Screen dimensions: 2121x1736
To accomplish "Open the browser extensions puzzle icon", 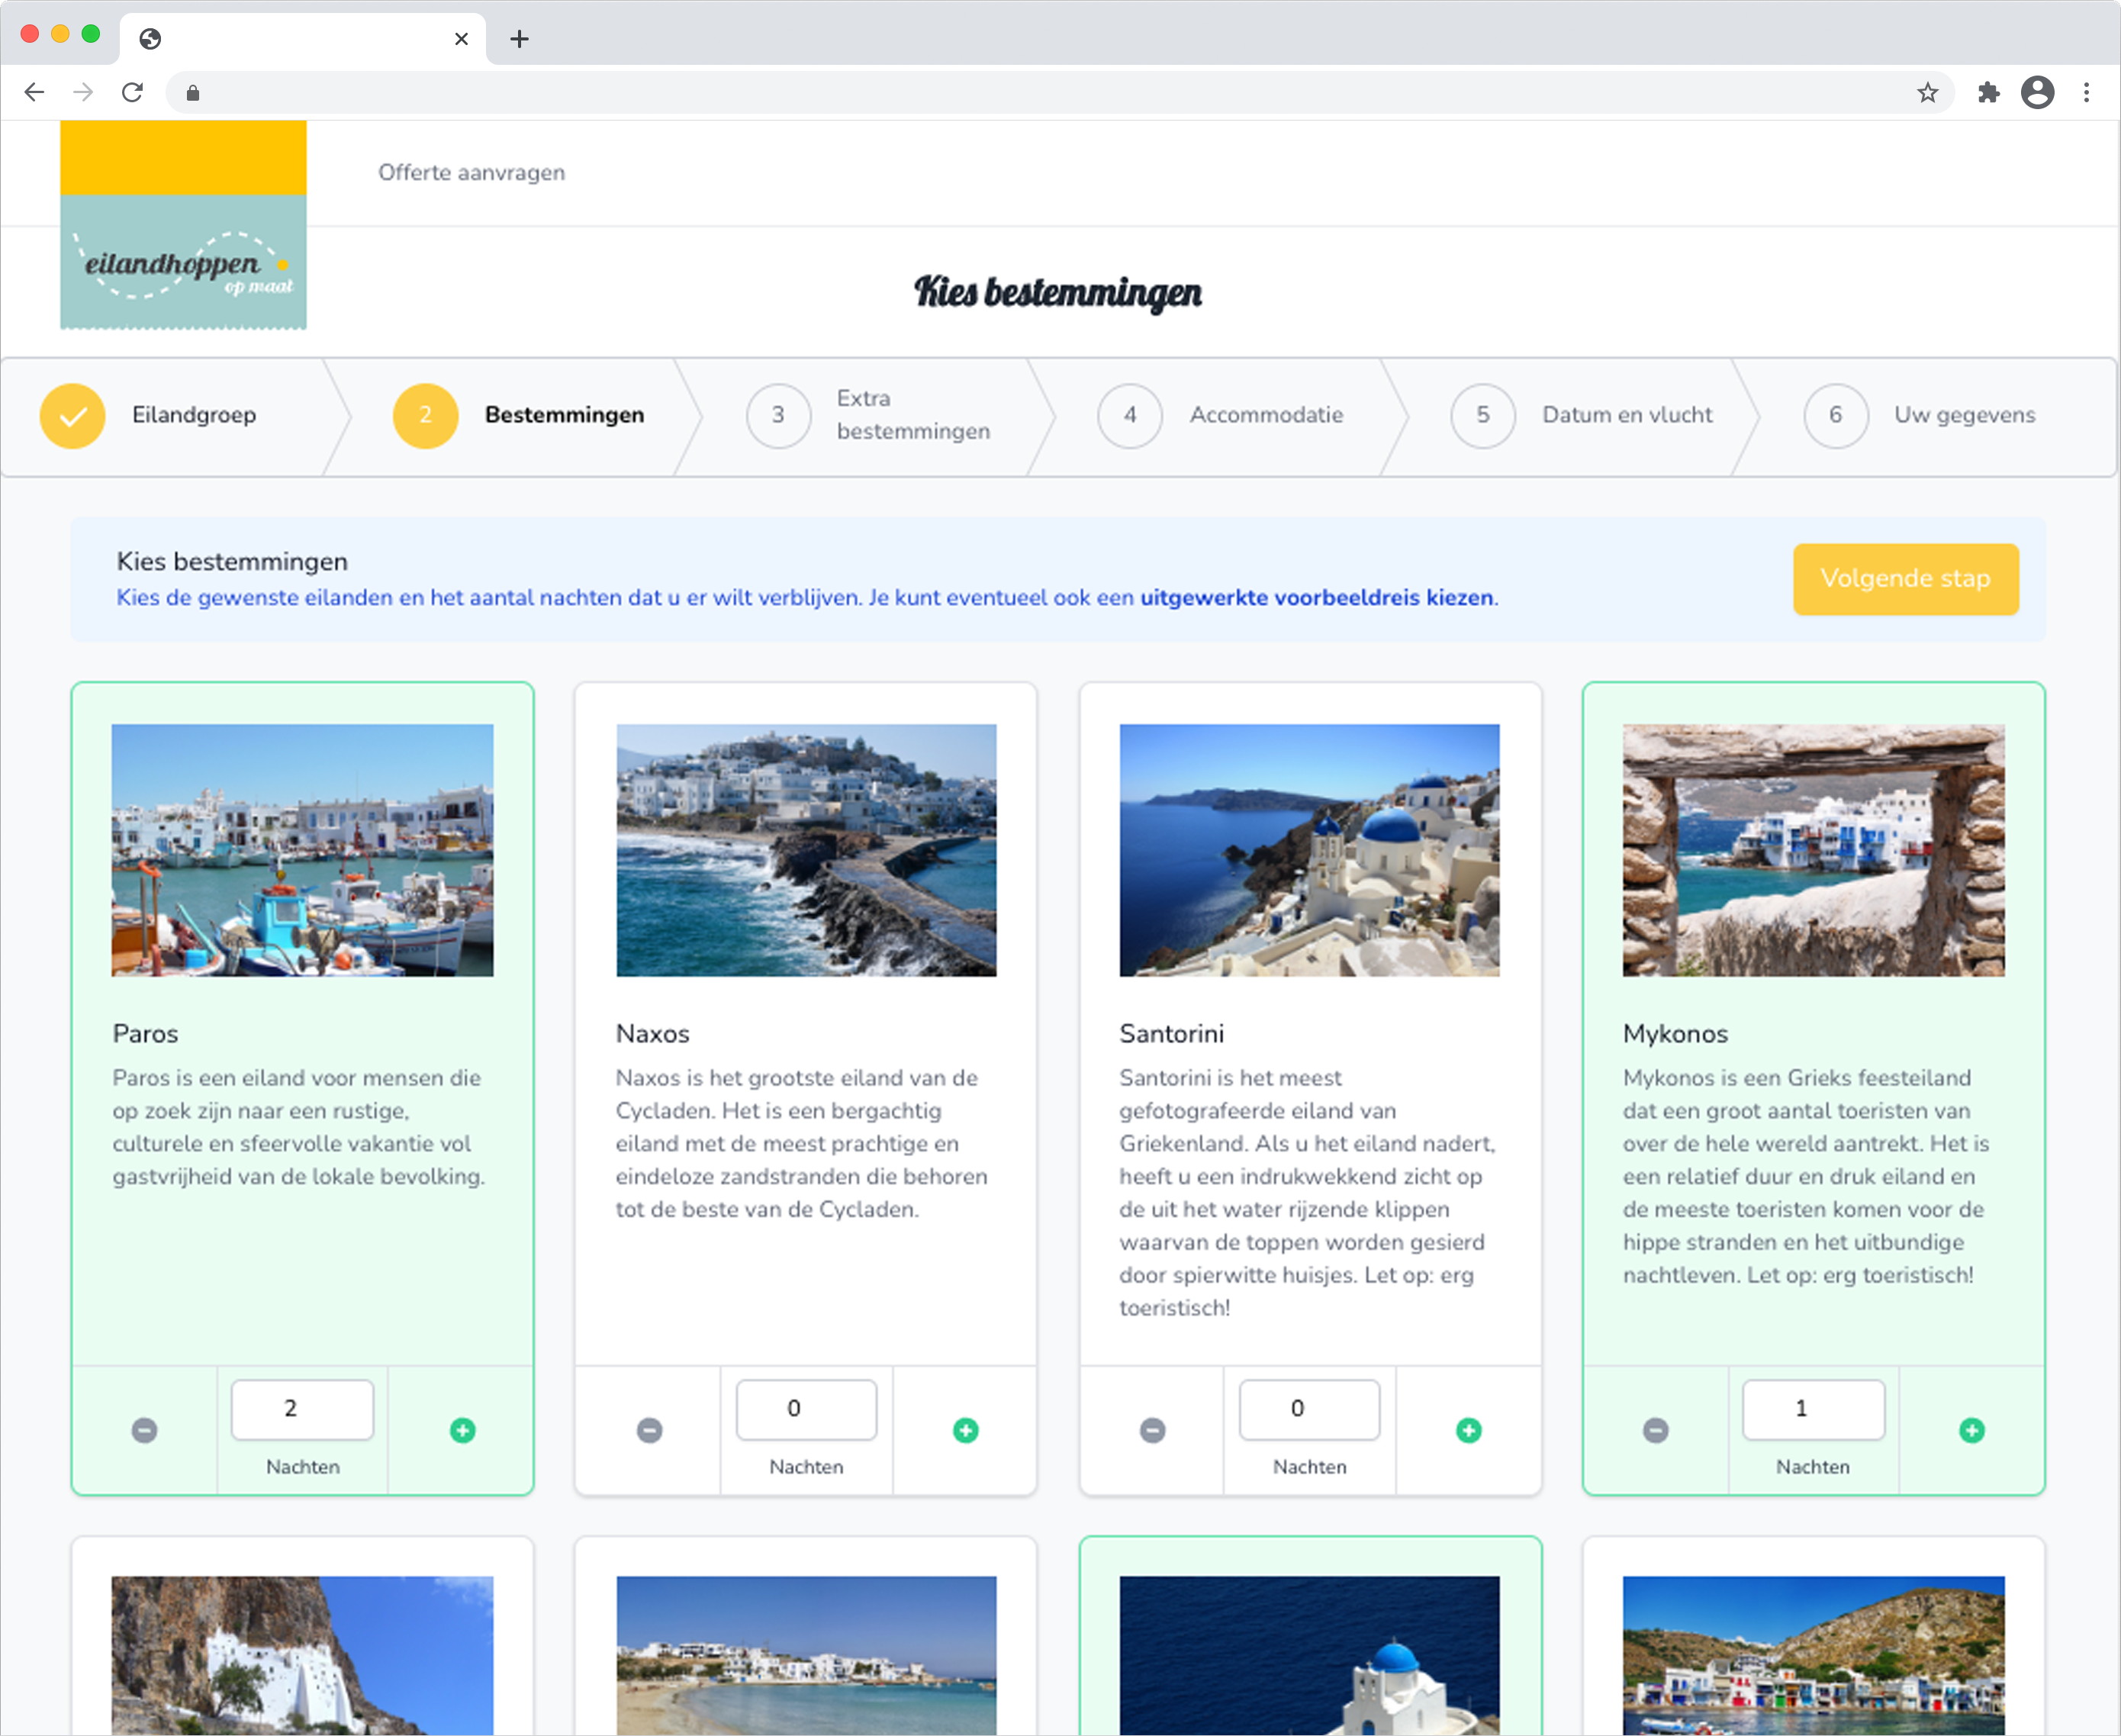I will click(x=1988, y=93).
